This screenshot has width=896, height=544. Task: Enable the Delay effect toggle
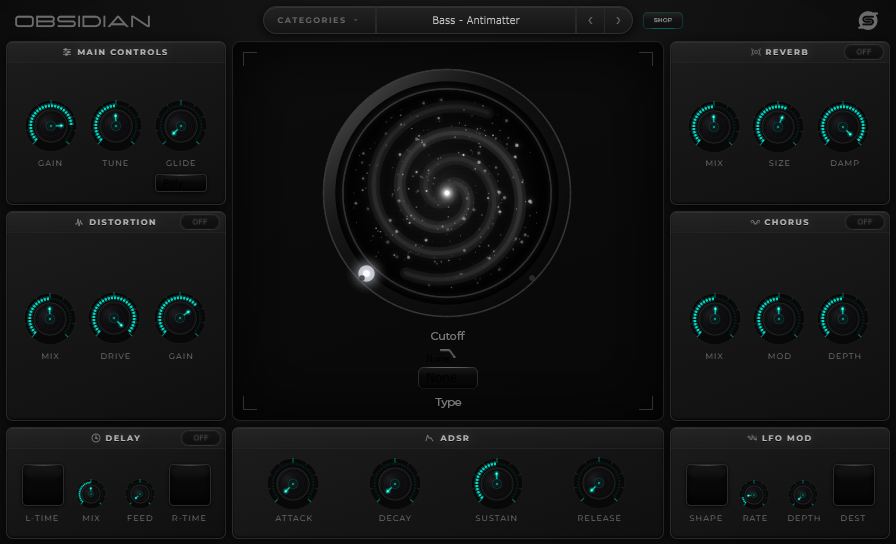[x=201, y=438]
